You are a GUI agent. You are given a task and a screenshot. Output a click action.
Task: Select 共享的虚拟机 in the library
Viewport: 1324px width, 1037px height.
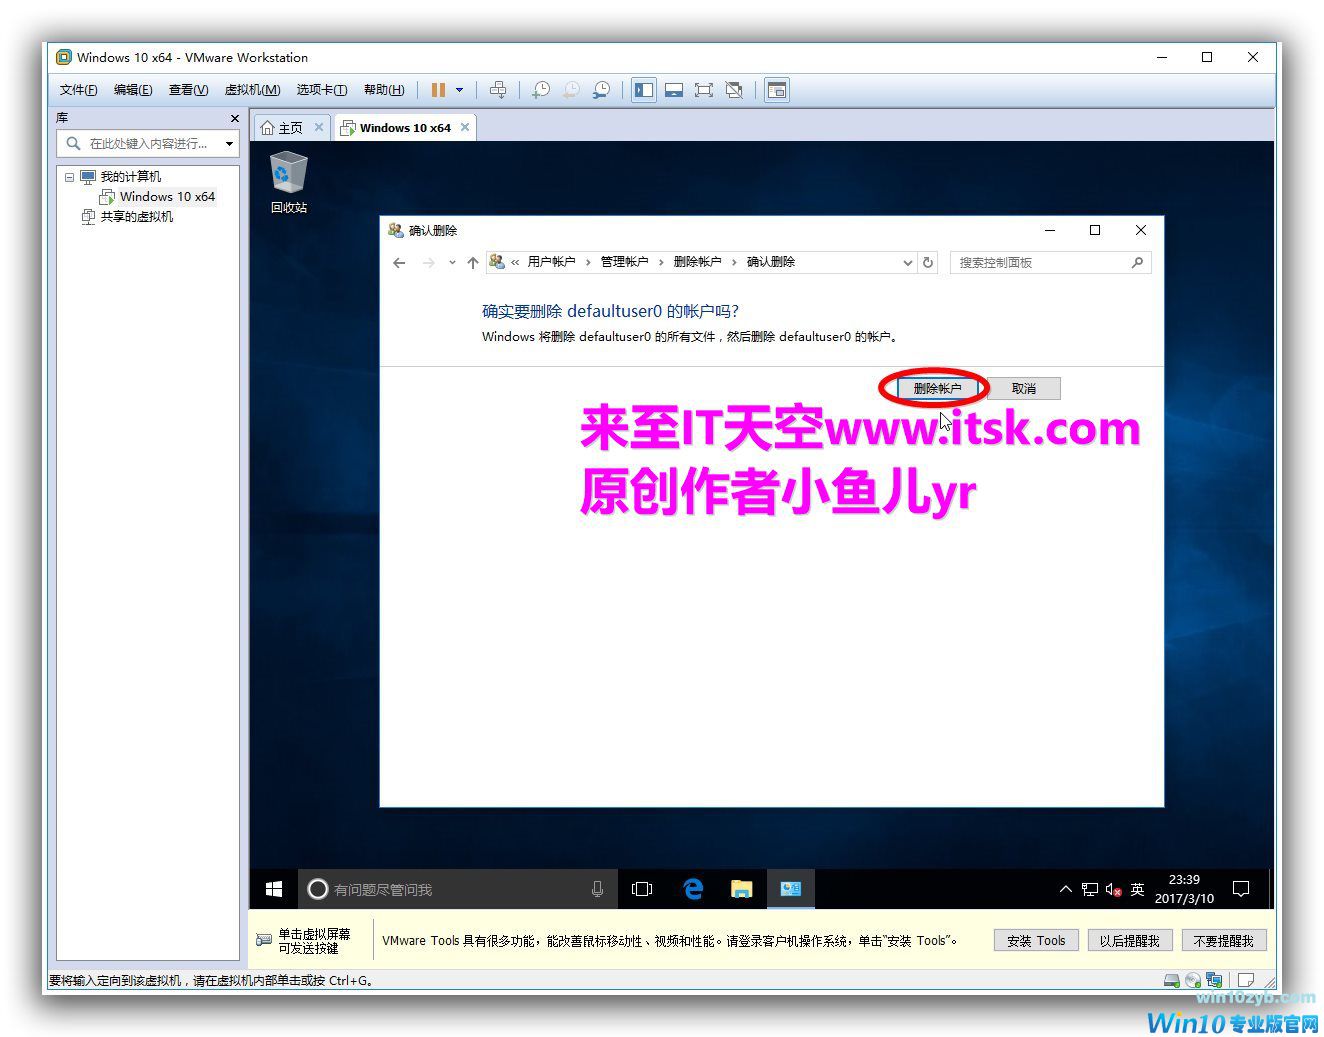pyautogui.click(x=127, y=217)
